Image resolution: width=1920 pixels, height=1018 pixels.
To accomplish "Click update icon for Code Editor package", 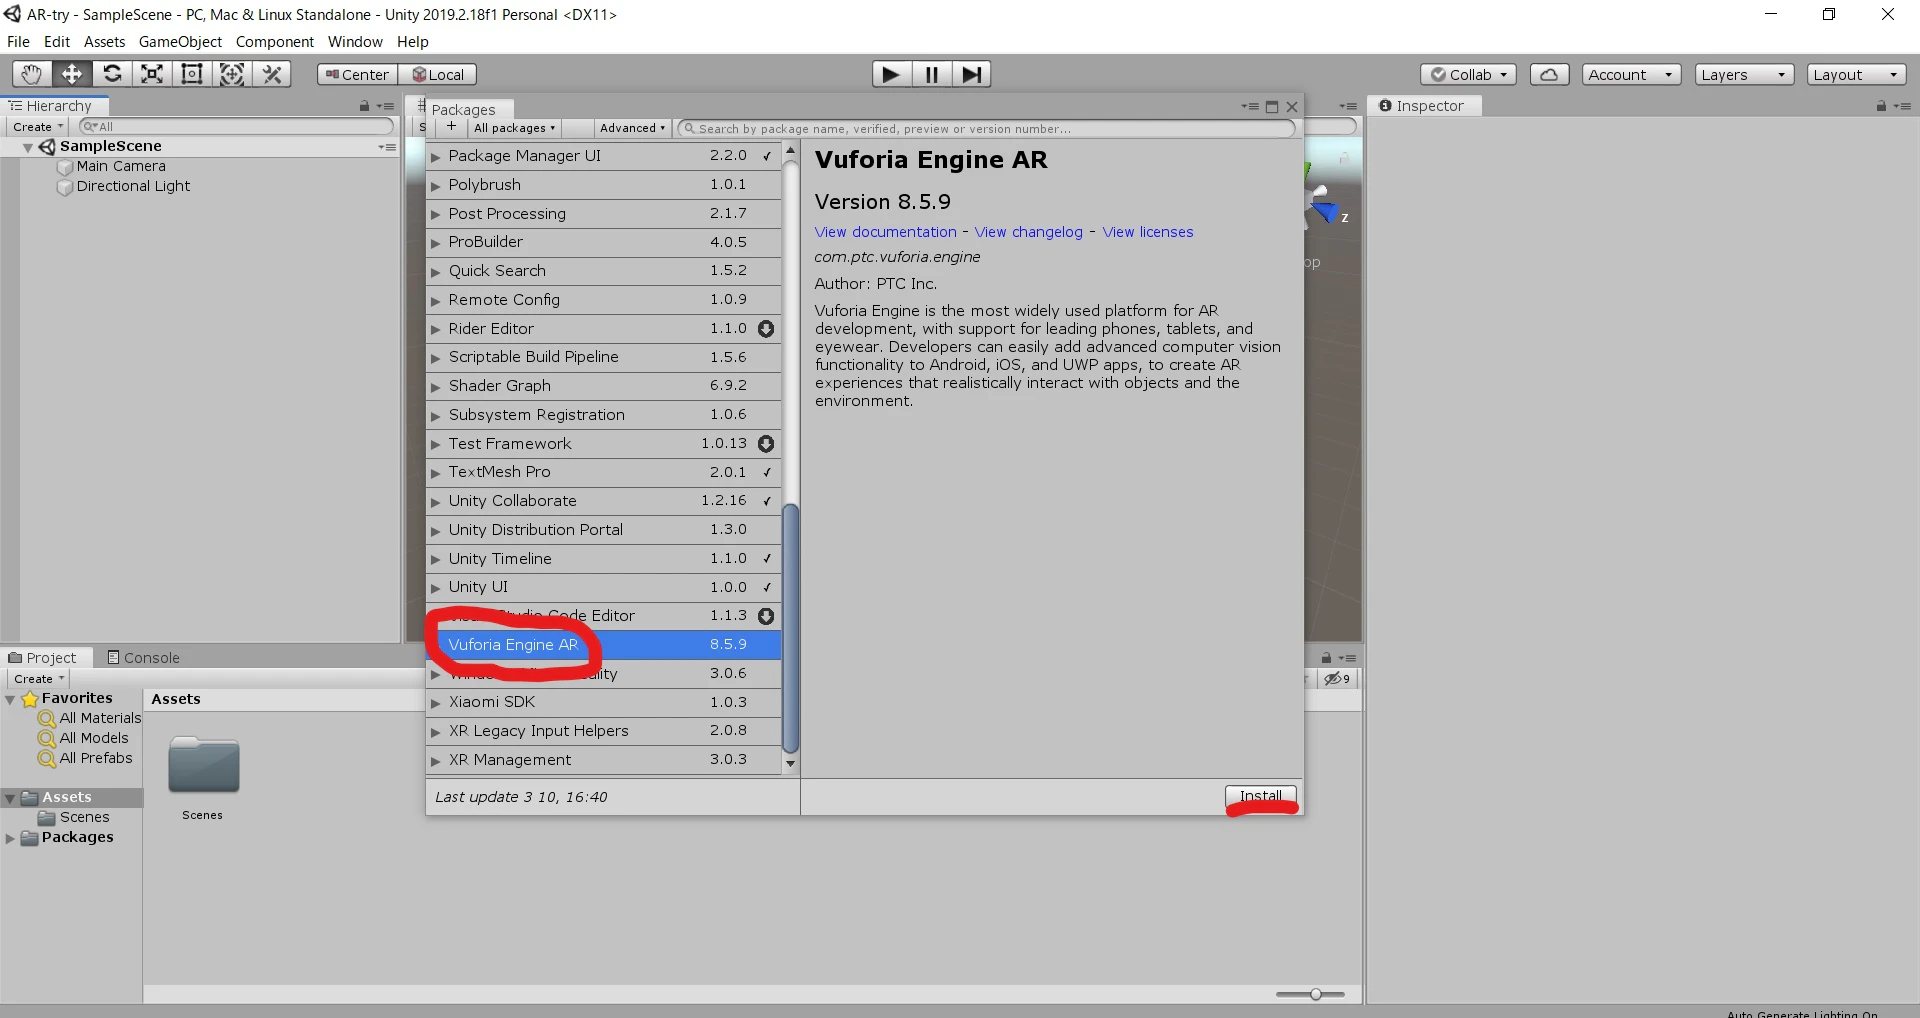I will [766, 616].
